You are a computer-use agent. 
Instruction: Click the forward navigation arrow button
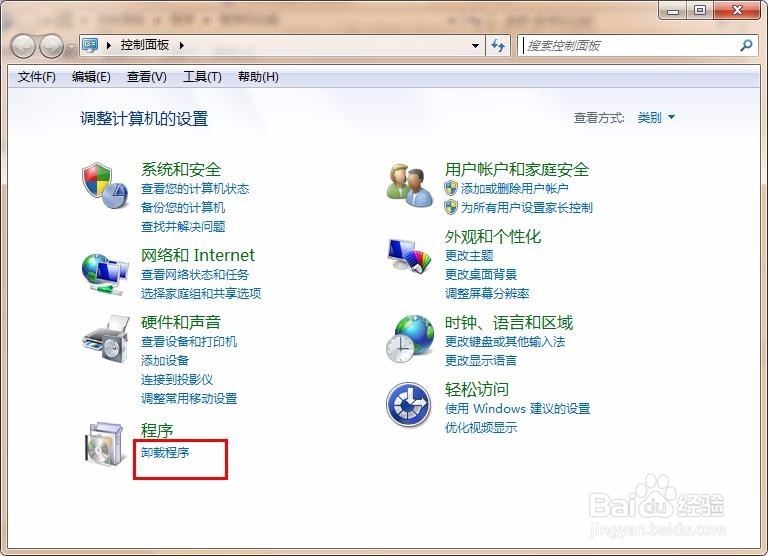click(51, 47)
